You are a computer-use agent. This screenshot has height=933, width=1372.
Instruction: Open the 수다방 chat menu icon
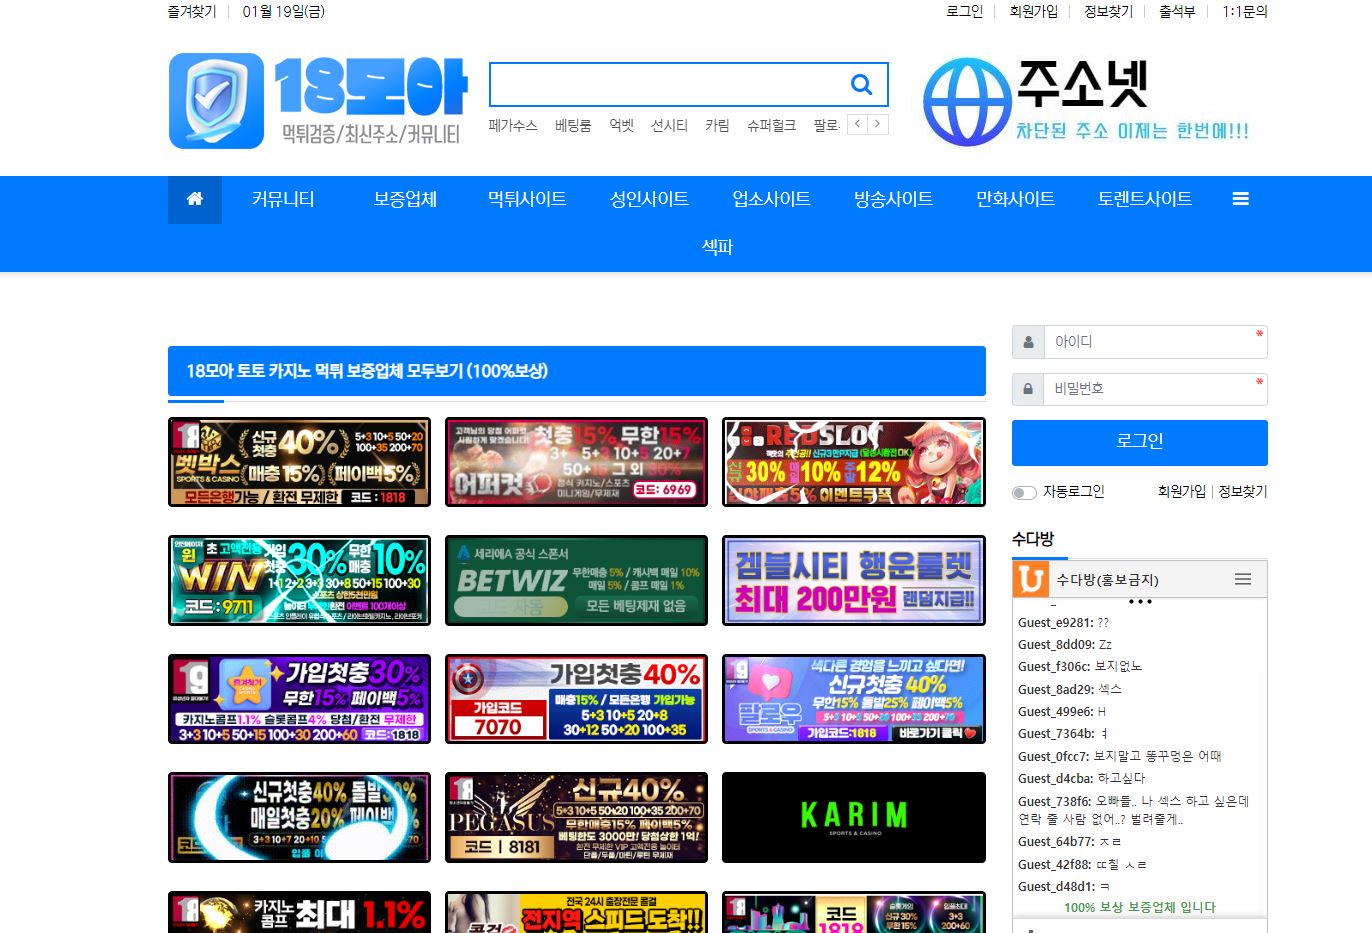coord(1243,579)
